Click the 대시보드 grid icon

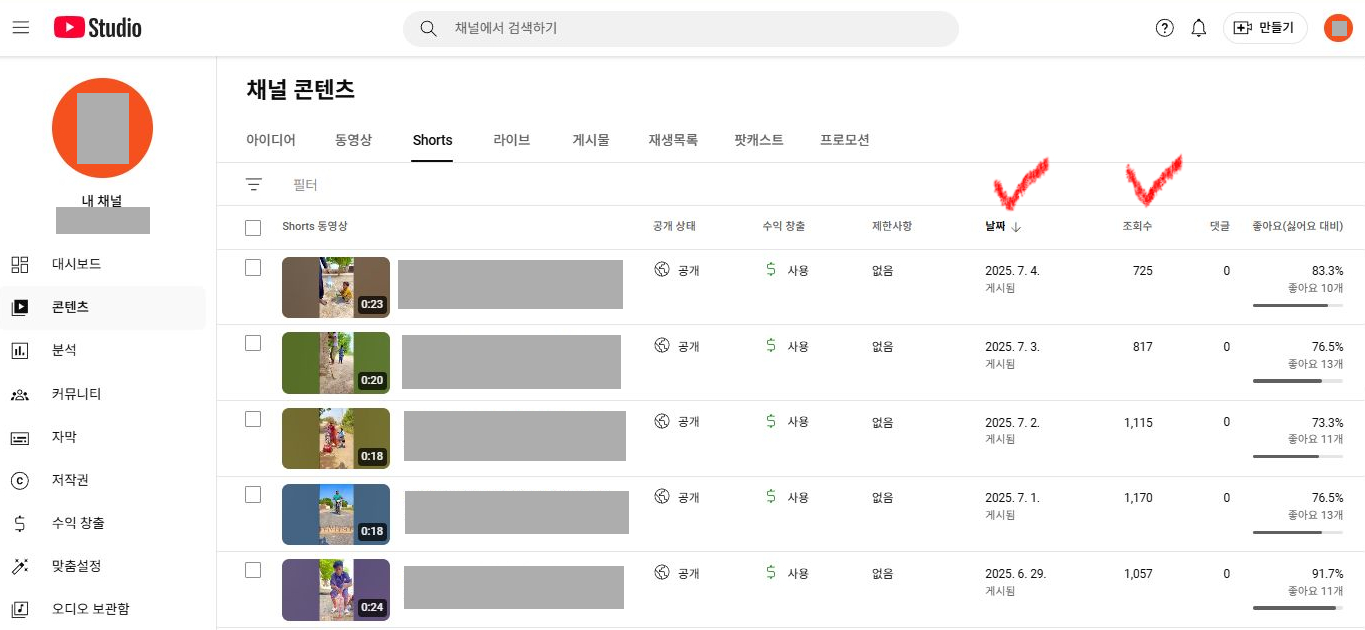pos(20,264)
